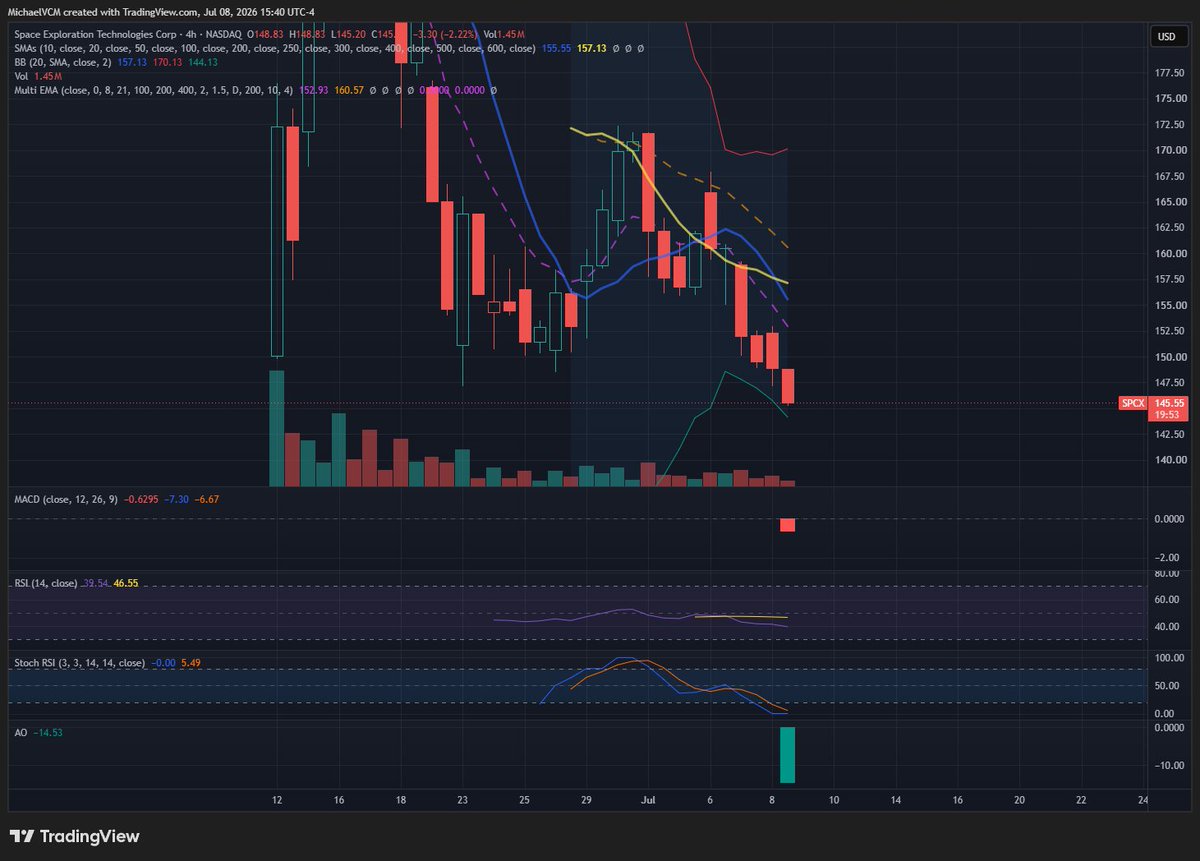
Task: Click the Stoch RSI value 5.49
Action: pyautogui.click(x=190, y=663)
